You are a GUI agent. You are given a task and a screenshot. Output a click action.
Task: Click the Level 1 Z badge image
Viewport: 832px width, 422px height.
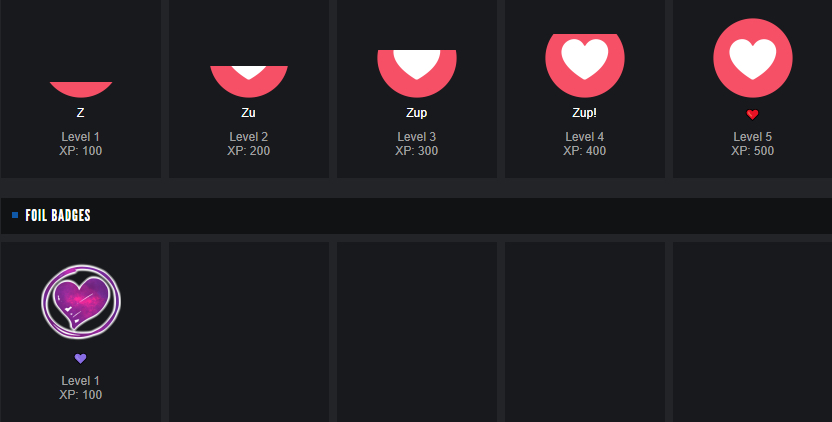81,89
